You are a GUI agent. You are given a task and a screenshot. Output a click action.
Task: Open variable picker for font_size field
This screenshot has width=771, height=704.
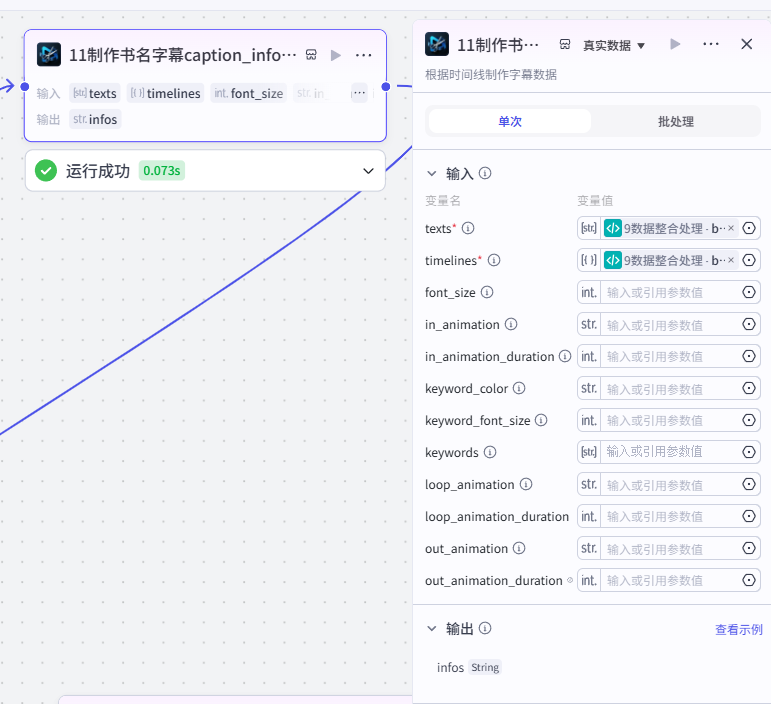pos(748,292)
